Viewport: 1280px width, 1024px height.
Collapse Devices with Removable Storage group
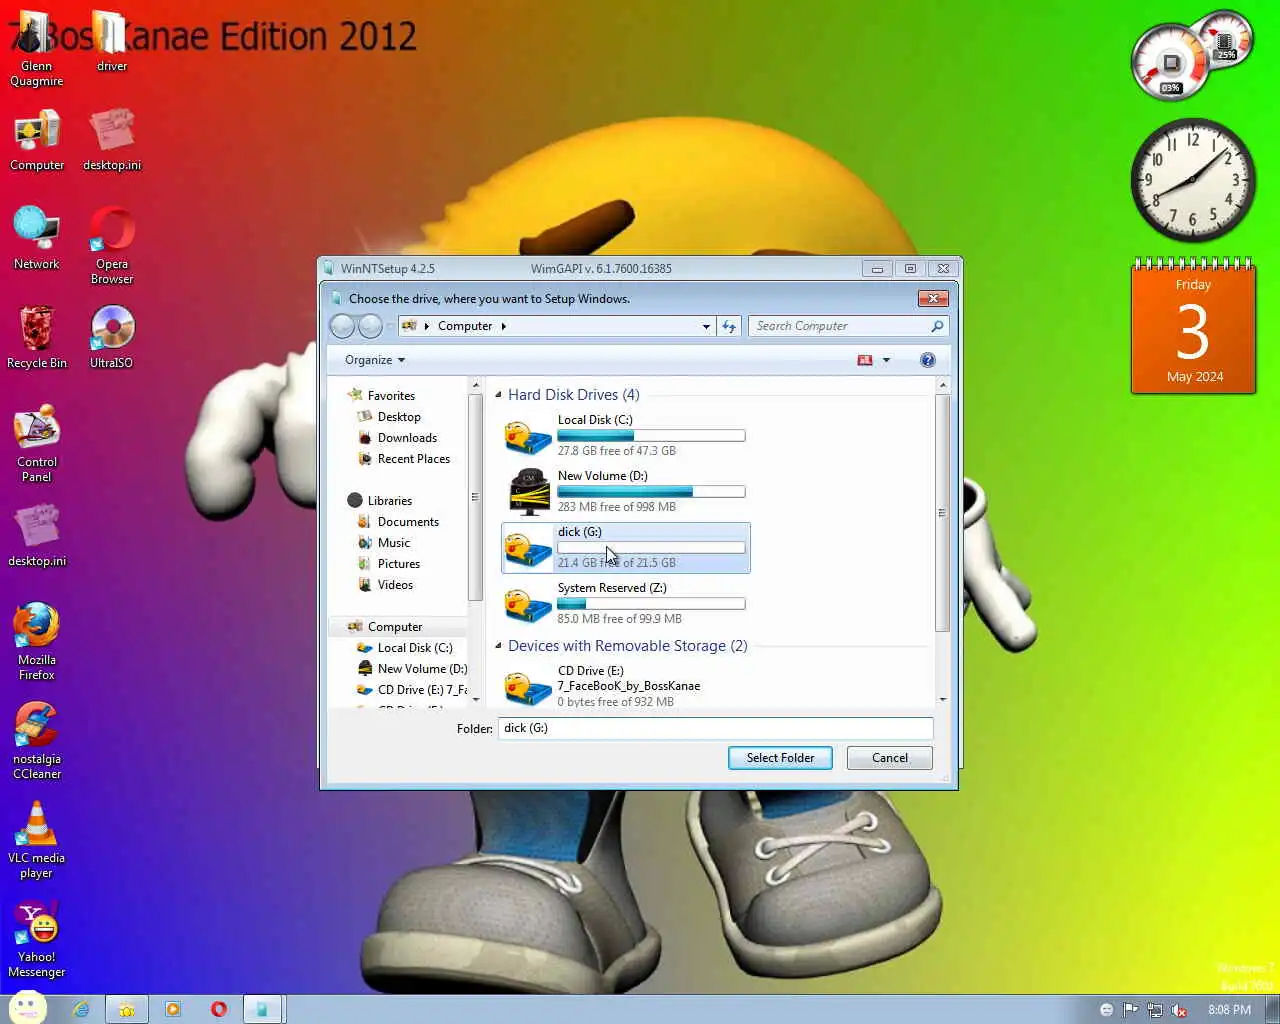pos(498,646)
